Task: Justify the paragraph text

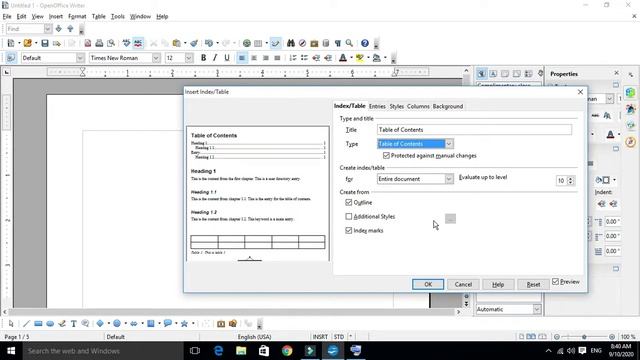Action: [277, 58]
